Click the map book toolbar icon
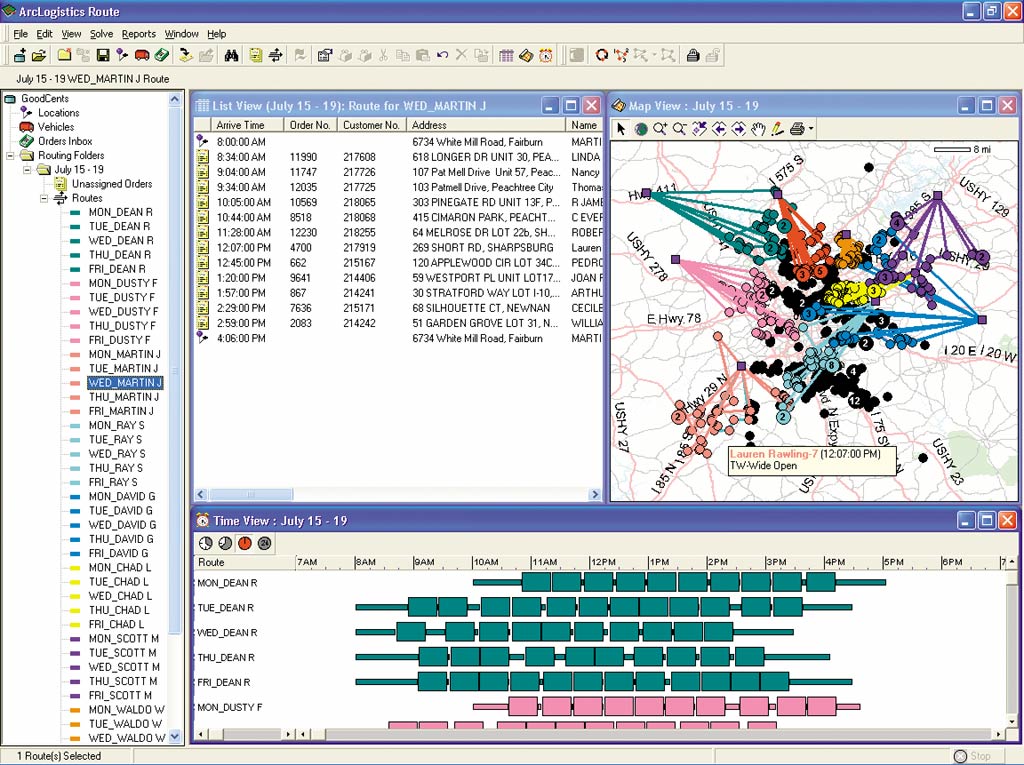This screenshot has width=1024, height=765. [526, 56]
